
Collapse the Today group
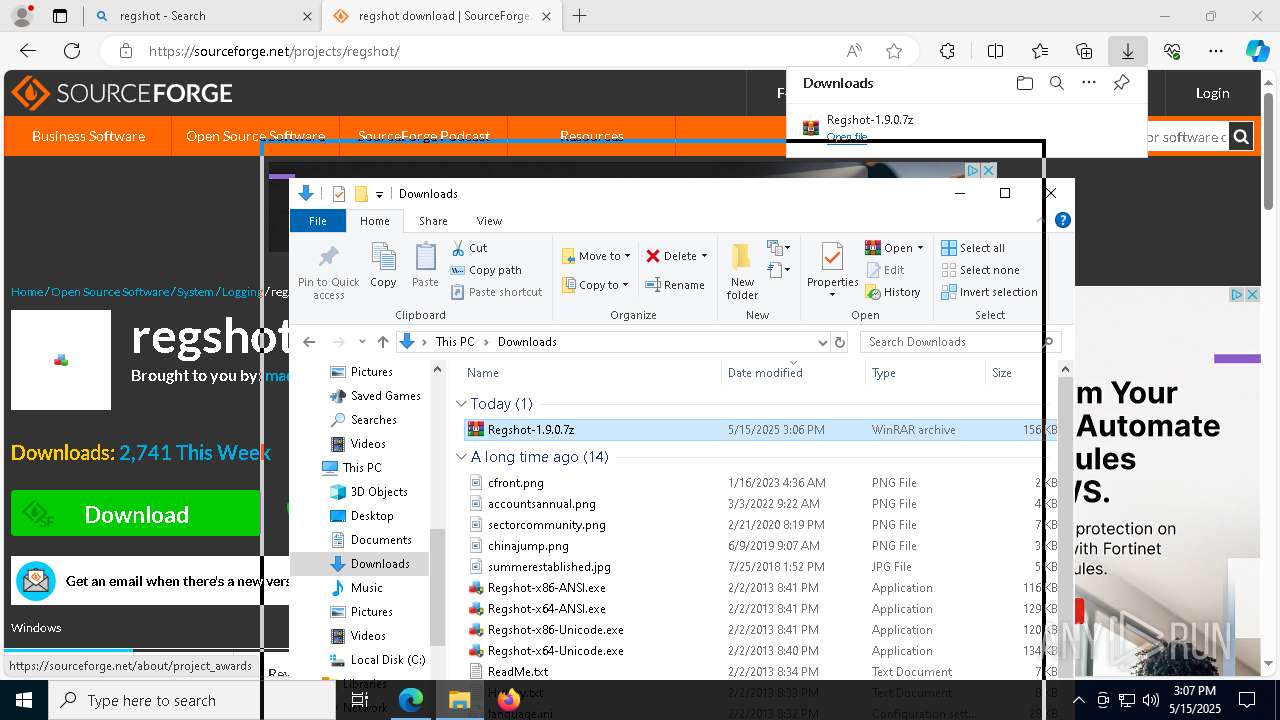click(x=461, y=404)
